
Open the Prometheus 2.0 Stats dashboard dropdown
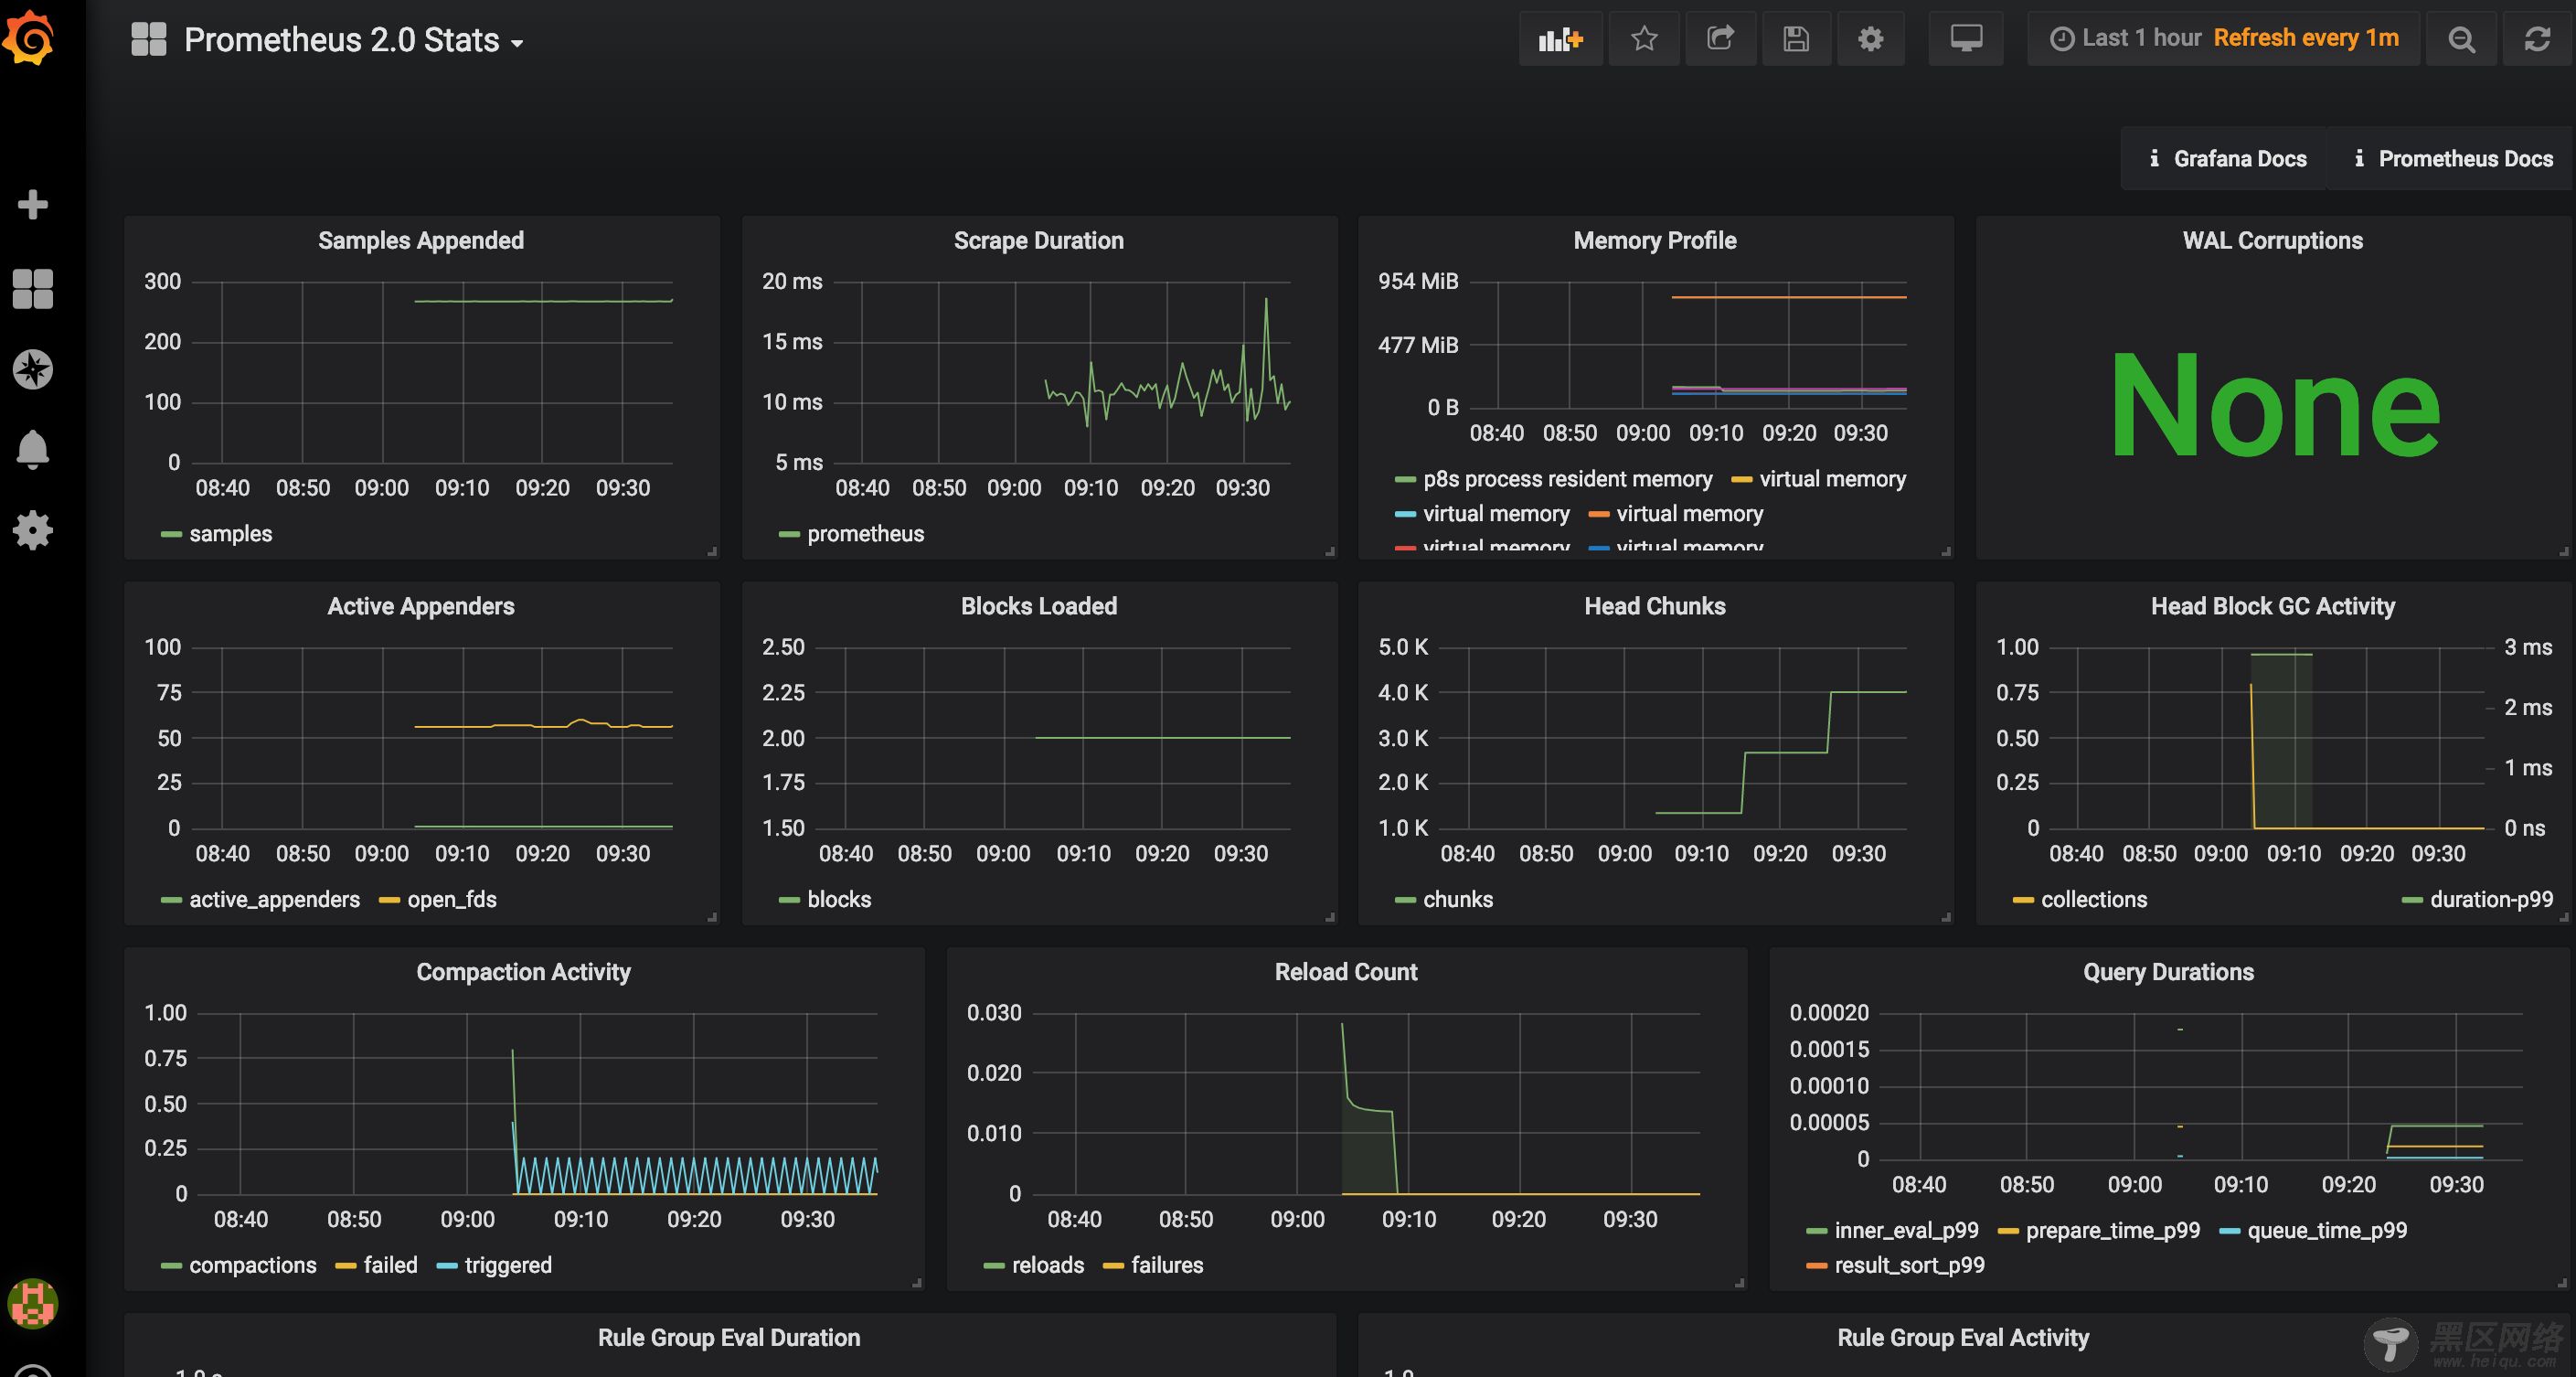[354, 40]
